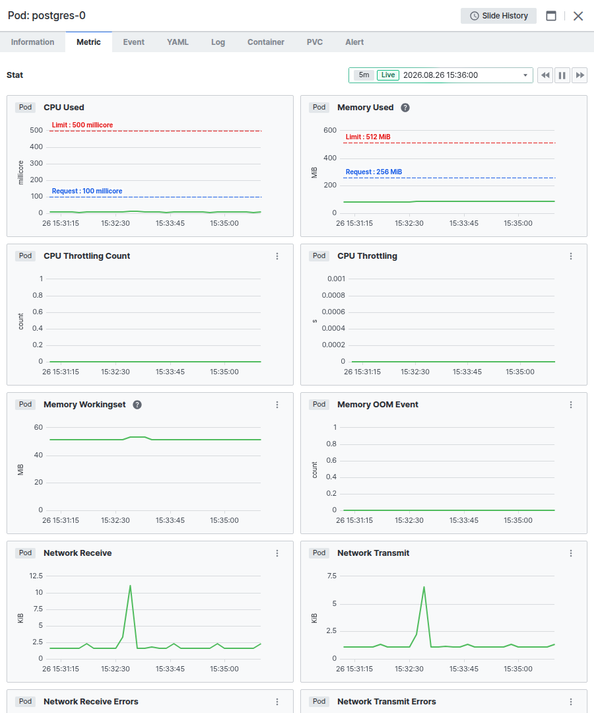Open Network Transmit Errors options menu
The width and height of the screenshot is (594, 713).
click(571, 702)
